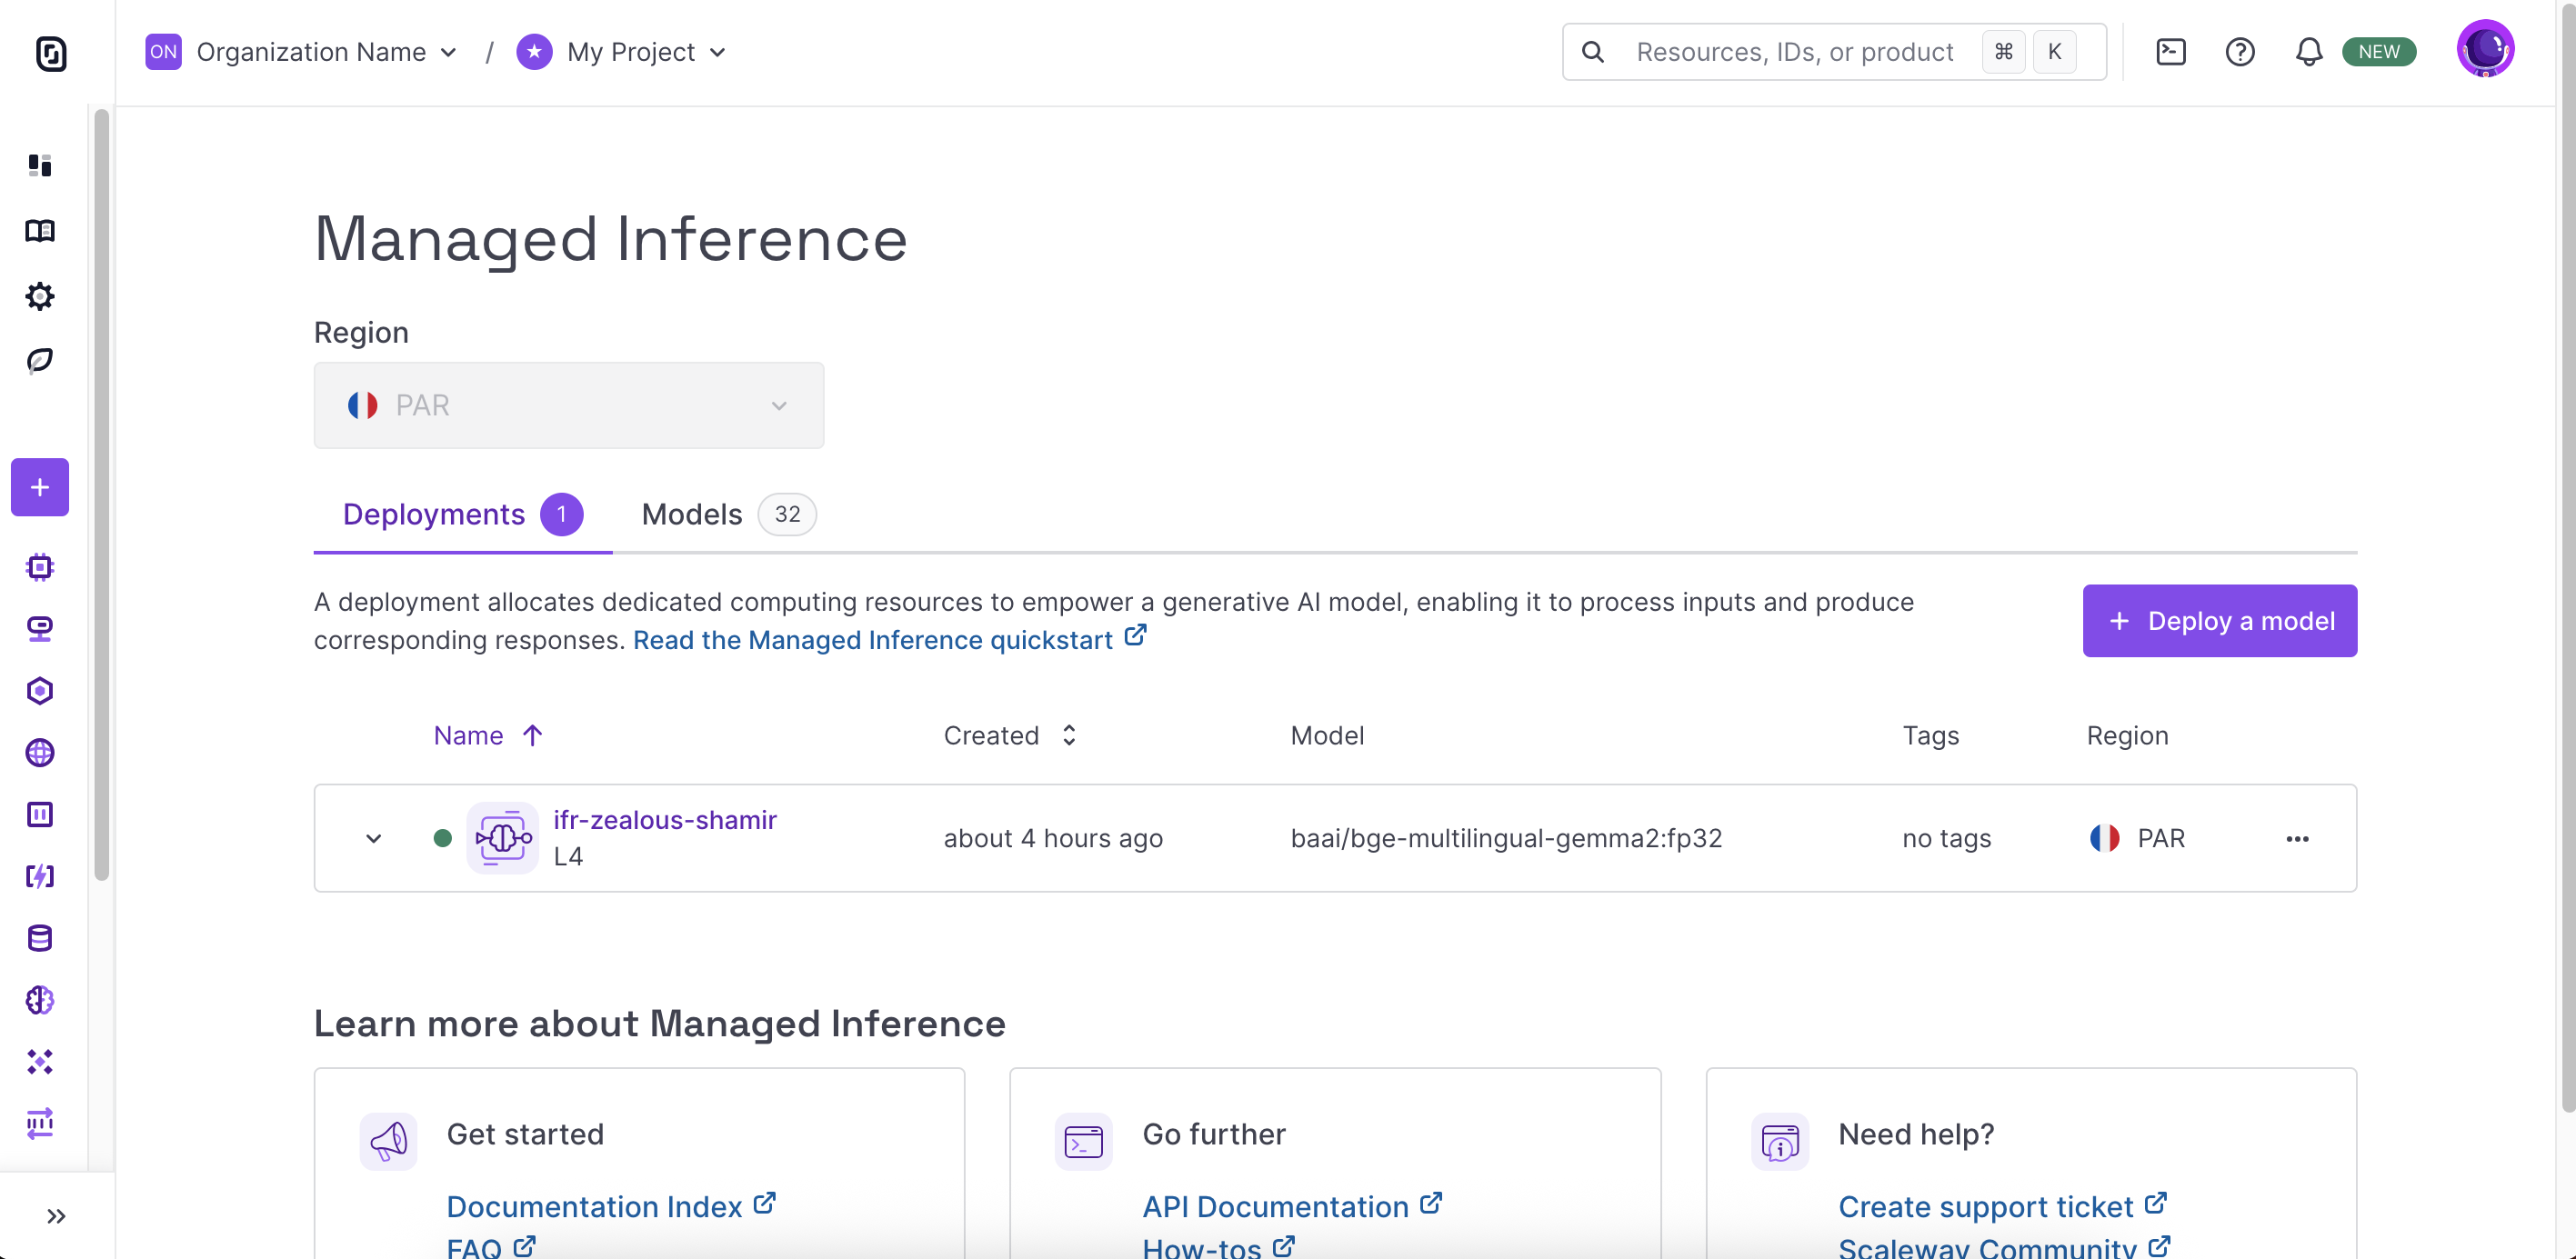Image resolution: width=2576 pixels, height=1259 pixels.
Task: Open the globe network icon in sidebar
Action: tap(40, 753)
